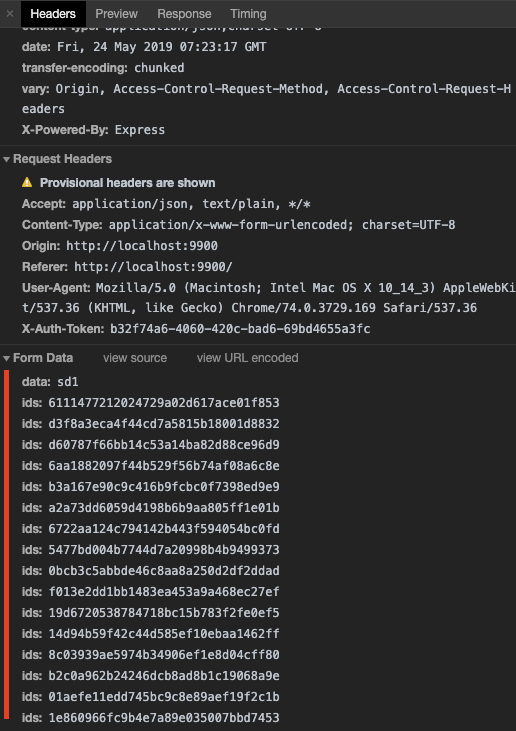This screenshot has width=516, height=731.
Task: Select id b2c0a962b24246dcb8ad8b1c19068a9e
Action: click(164, 676)
